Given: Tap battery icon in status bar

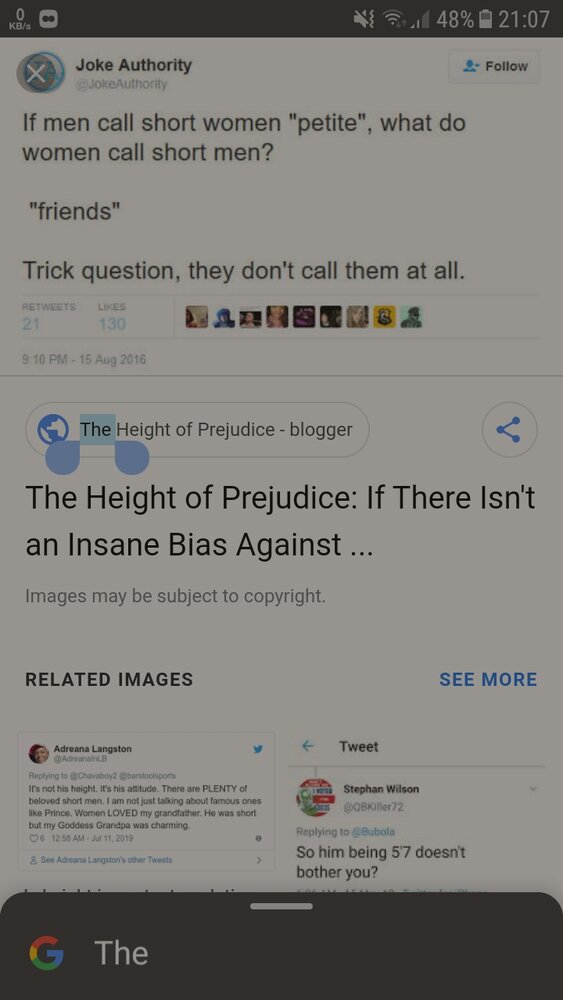Looking at the screenshot, I should tap(484, 19).
